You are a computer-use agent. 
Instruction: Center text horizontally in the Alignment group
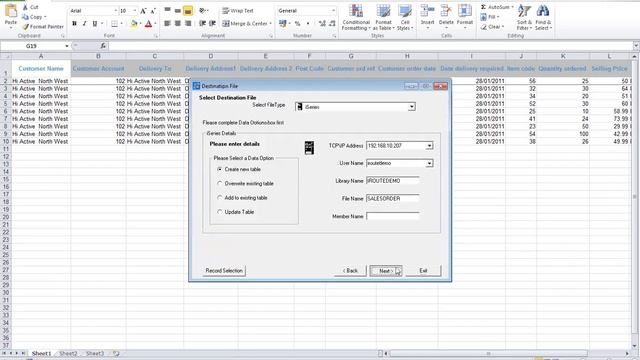[178, 24]
